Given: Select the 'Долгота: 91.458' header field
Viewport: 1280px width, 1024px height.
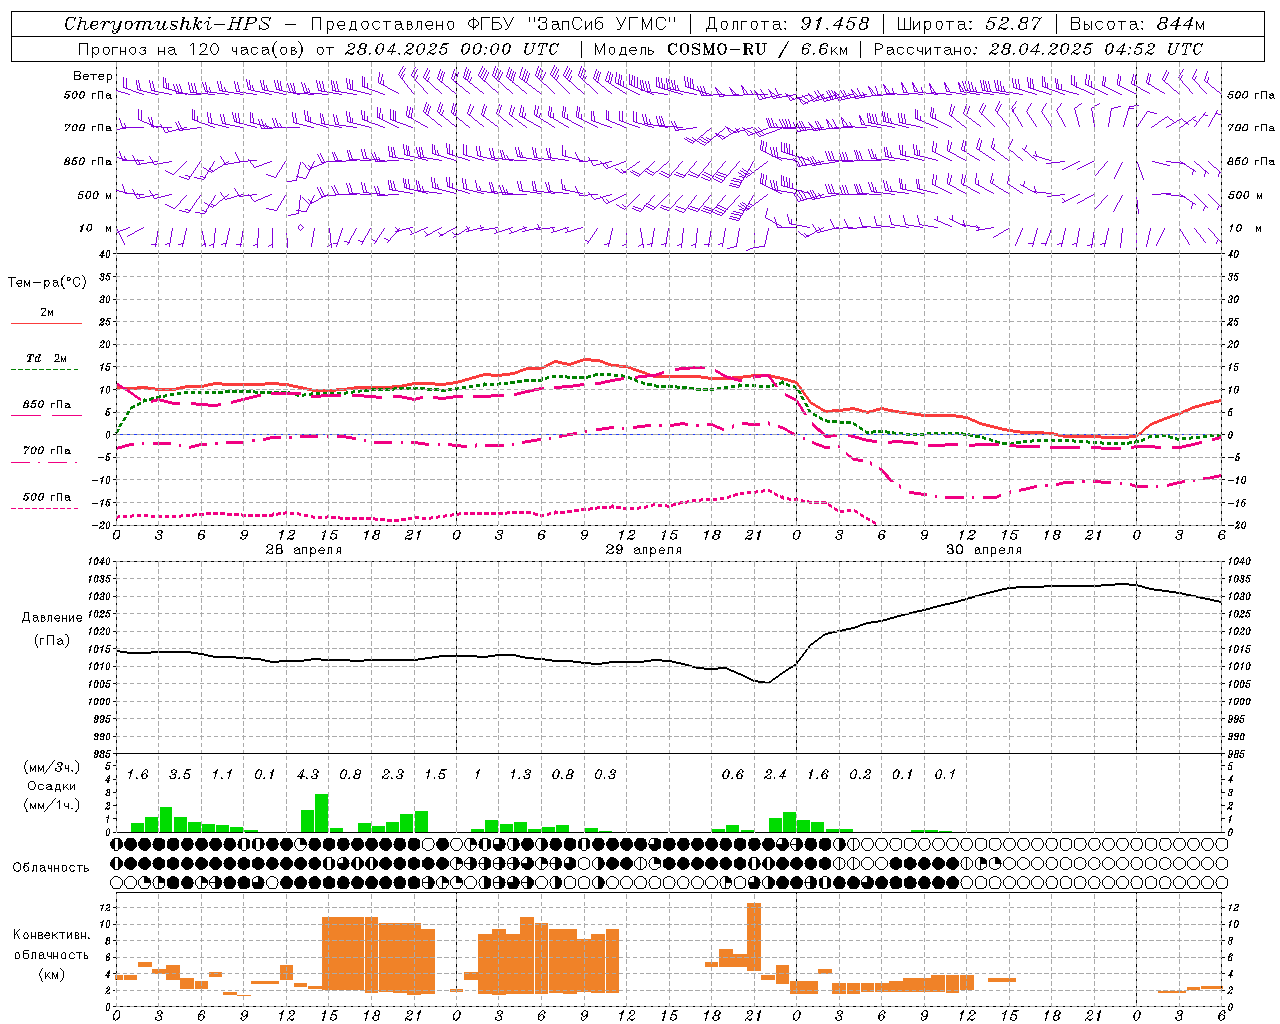Looking at the screenshot, I should click(788, 24).
